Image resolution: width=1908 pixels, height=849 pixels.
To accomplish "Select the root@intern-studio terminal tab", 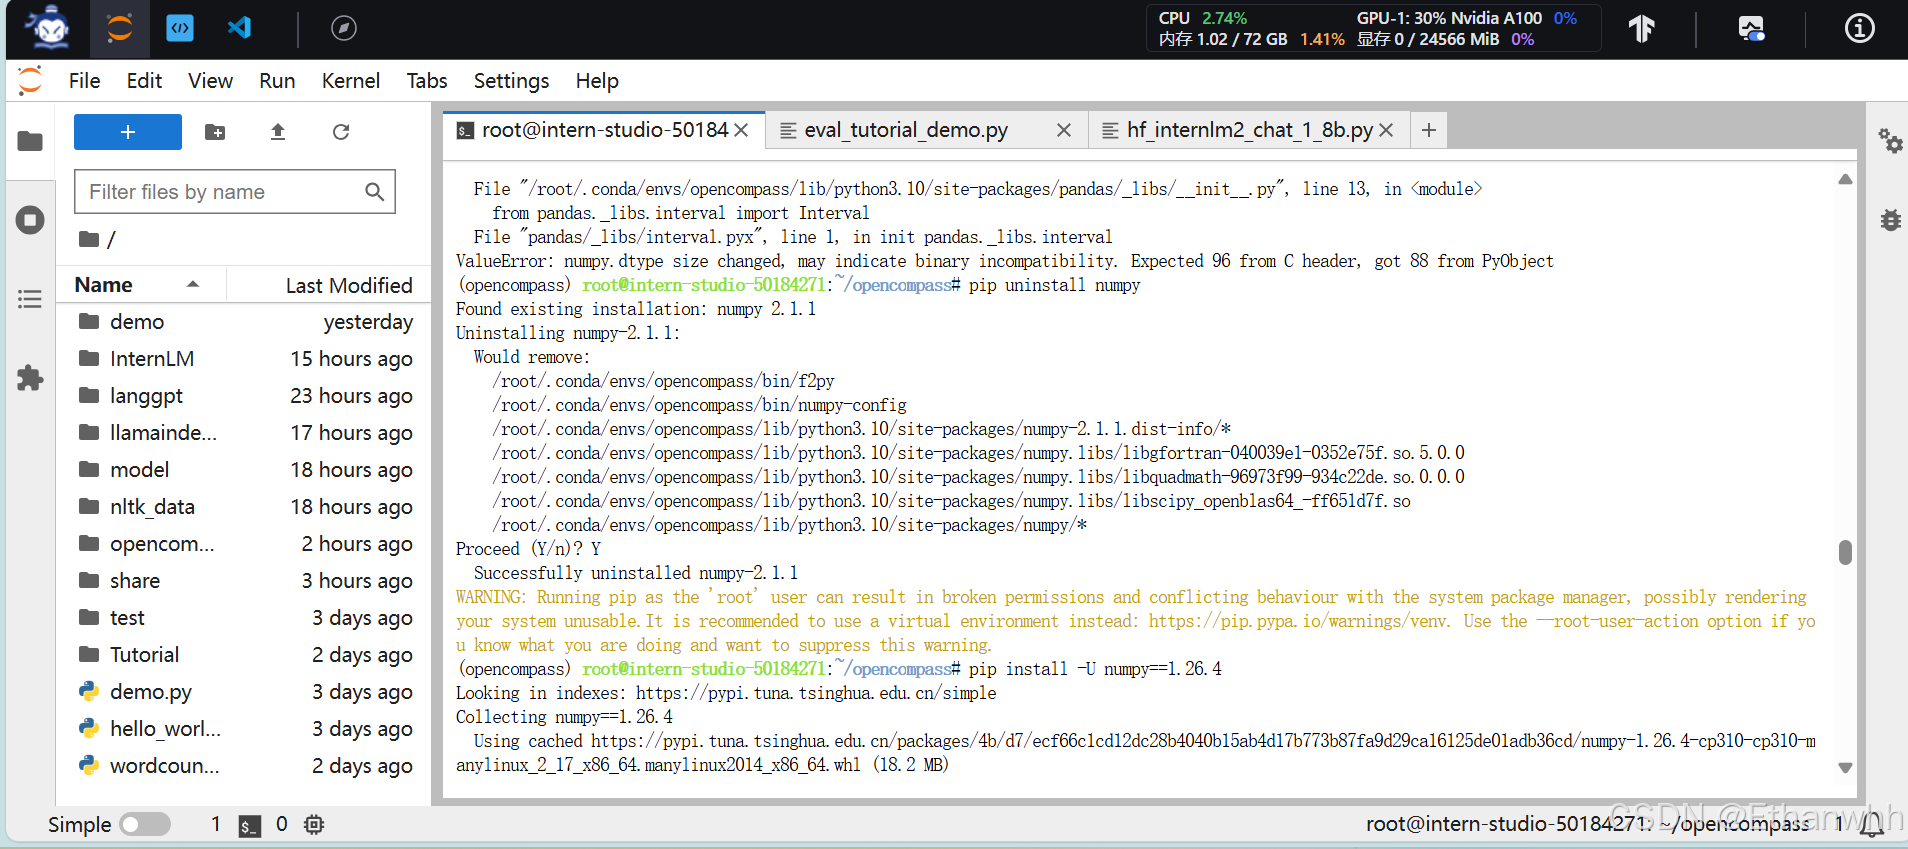I will click(x=604, y=130).
